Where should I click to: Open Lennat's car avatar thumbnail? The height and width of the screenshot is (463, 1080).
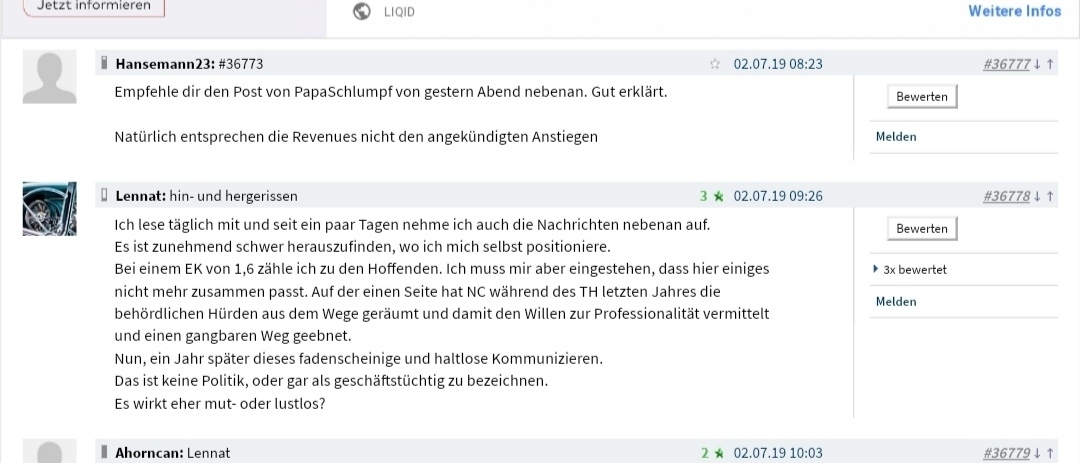(49, 209)
